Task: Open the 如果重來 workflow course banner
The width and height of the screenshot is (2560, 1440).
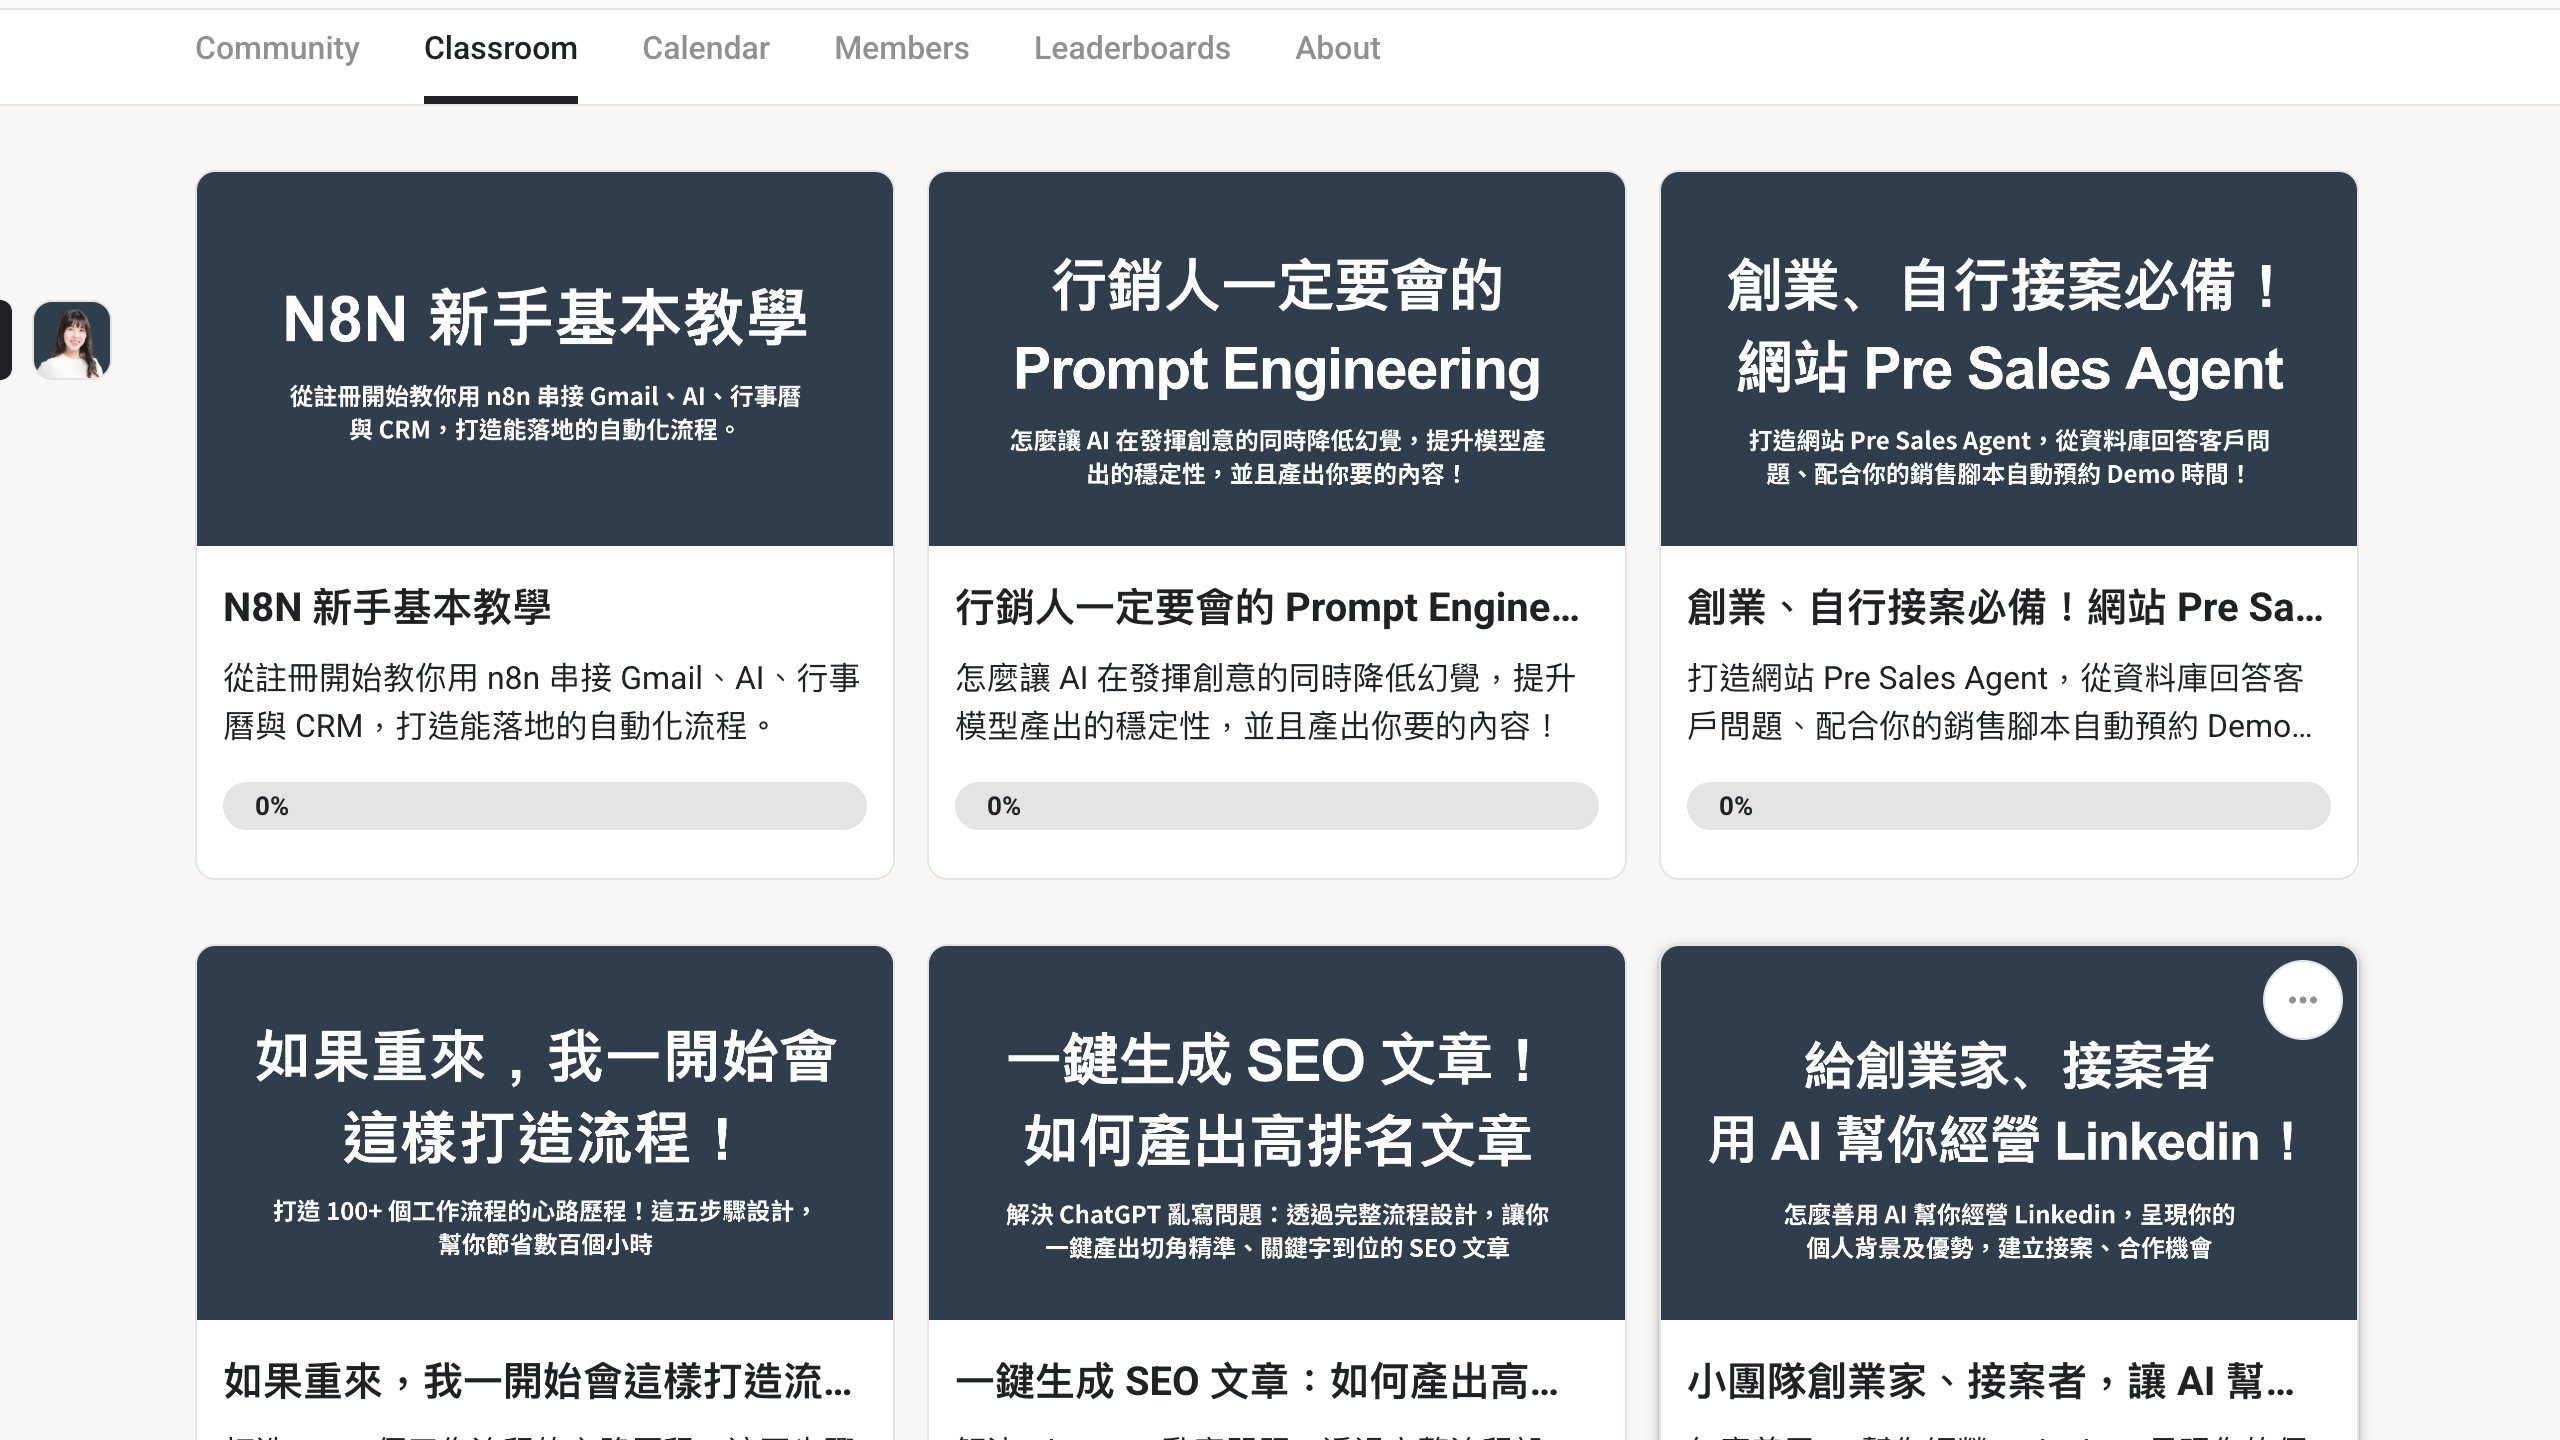Action: click(544, 1132)
